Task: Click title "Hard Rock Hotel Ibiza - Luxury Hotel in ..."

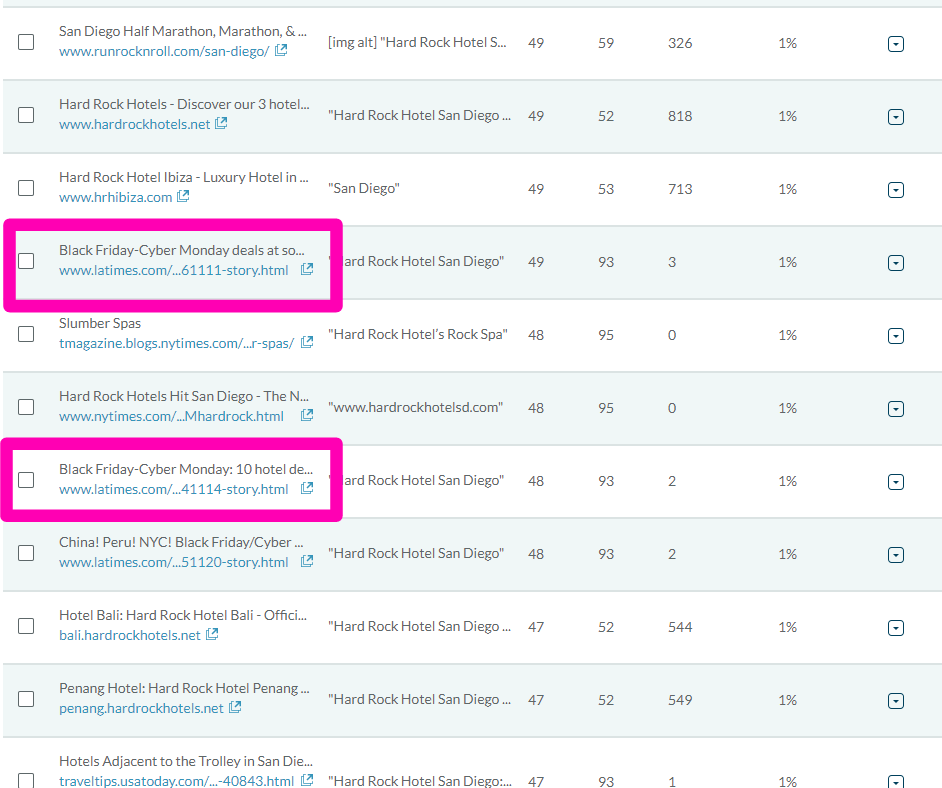Action: [x=183, y=177]
